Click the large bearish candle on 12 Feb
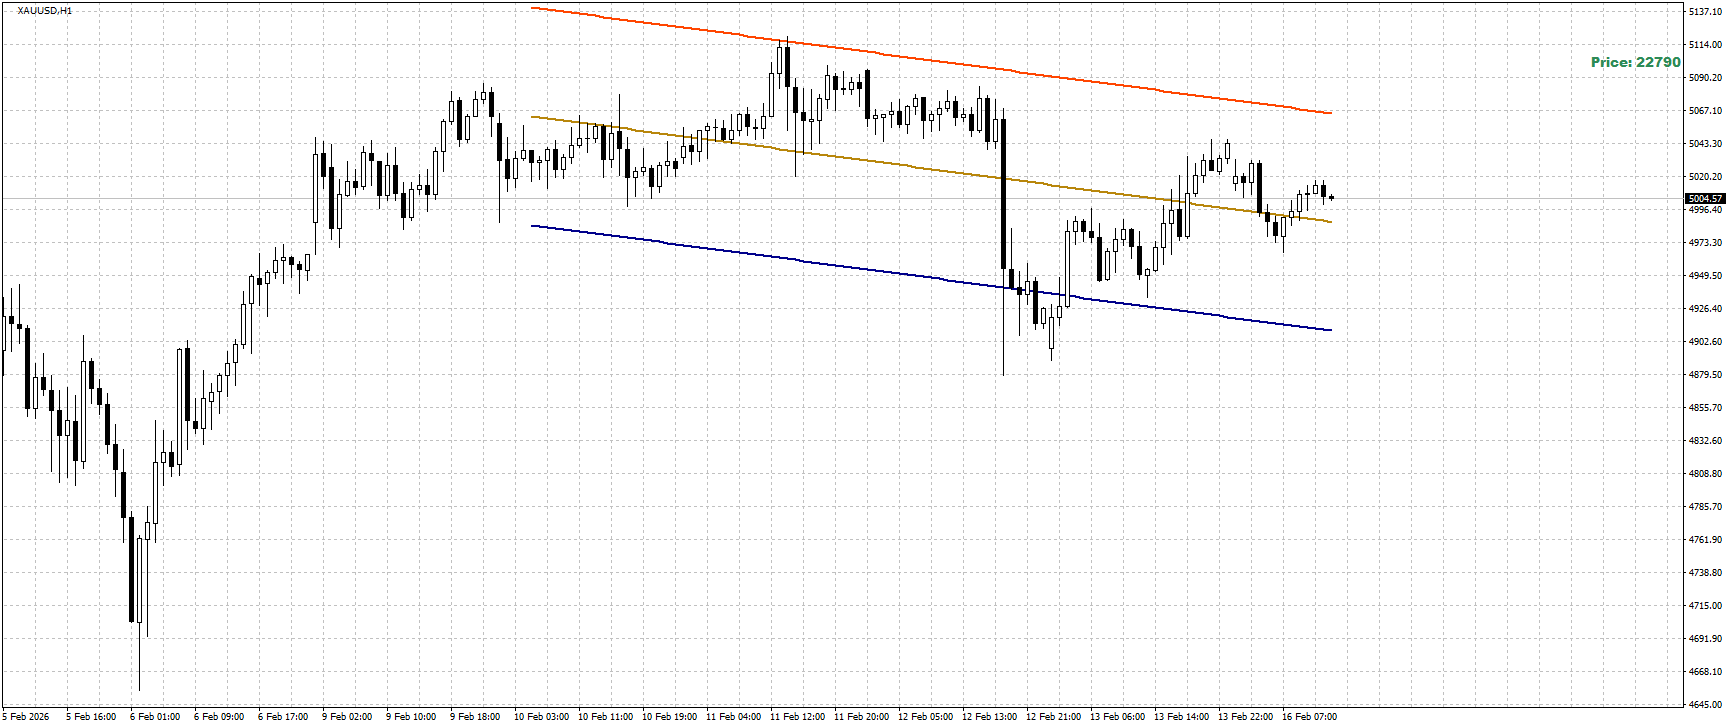The image size is (1729, 728). [x=1003, y=194]
